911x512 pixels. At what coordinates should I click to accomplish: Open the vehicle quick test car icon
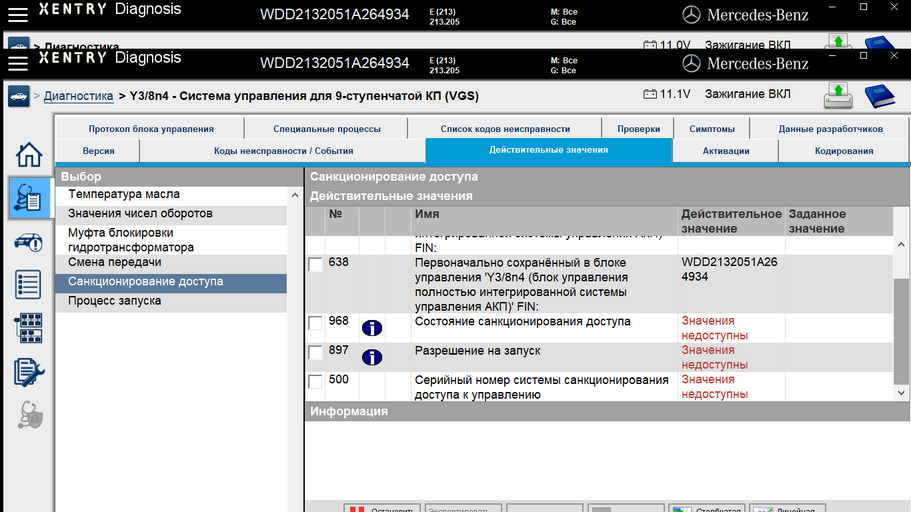point(28,242)
